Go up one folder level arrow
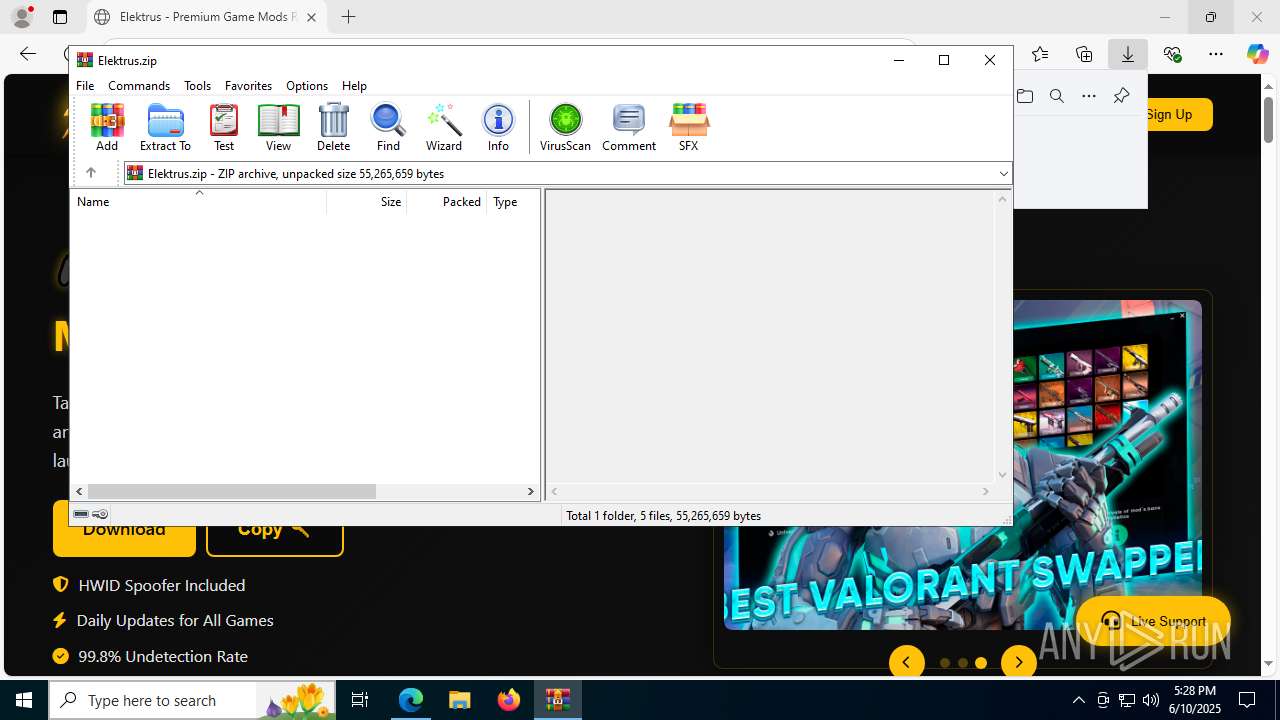The width and height of the screenshot is (1280, 720). (91, 173)
